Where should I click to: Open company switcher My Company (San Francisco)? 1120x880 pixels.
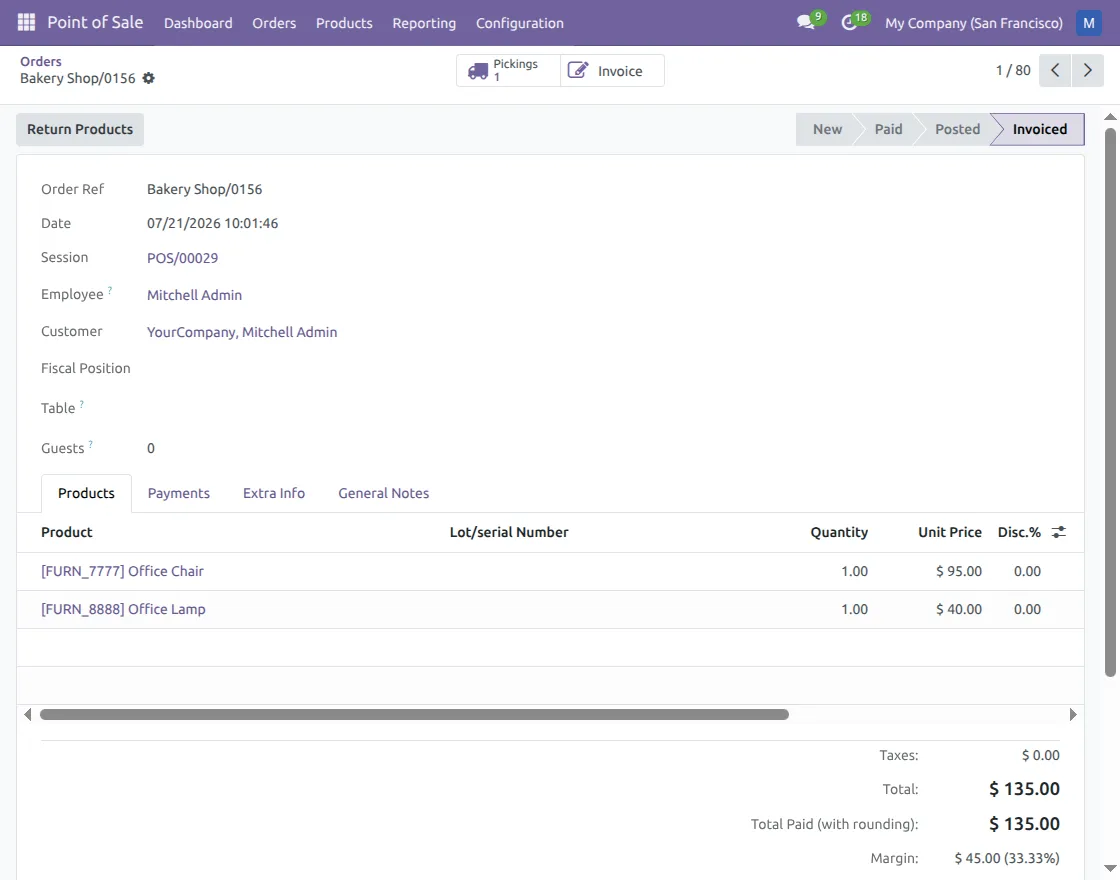pos(974,23)
